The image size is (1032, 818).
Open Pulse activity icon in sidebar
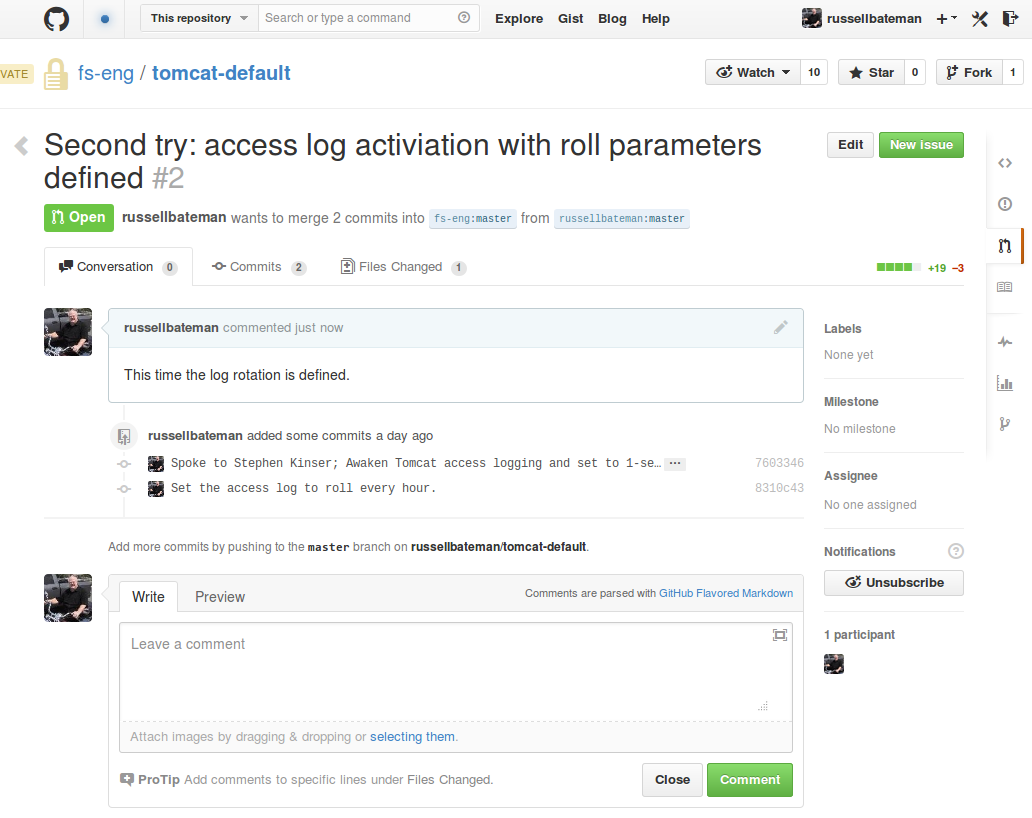pyautogui.click(x=1004, y=342)
